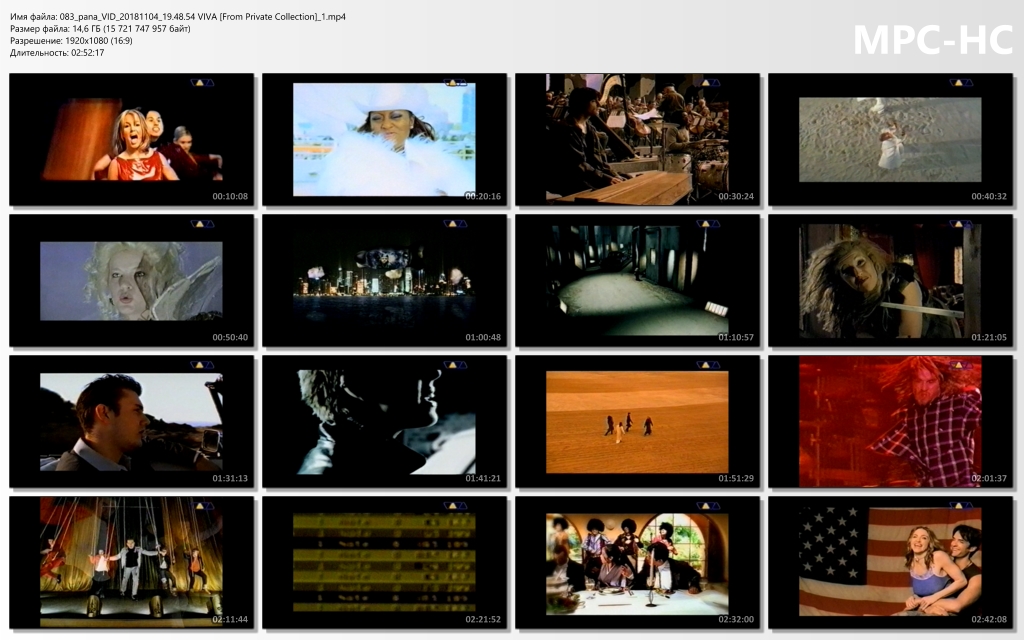This screenshot has width=1024, height=640.
Task: Click the orange desert frame at 01:51:29
Action: [x=637, y=421]
